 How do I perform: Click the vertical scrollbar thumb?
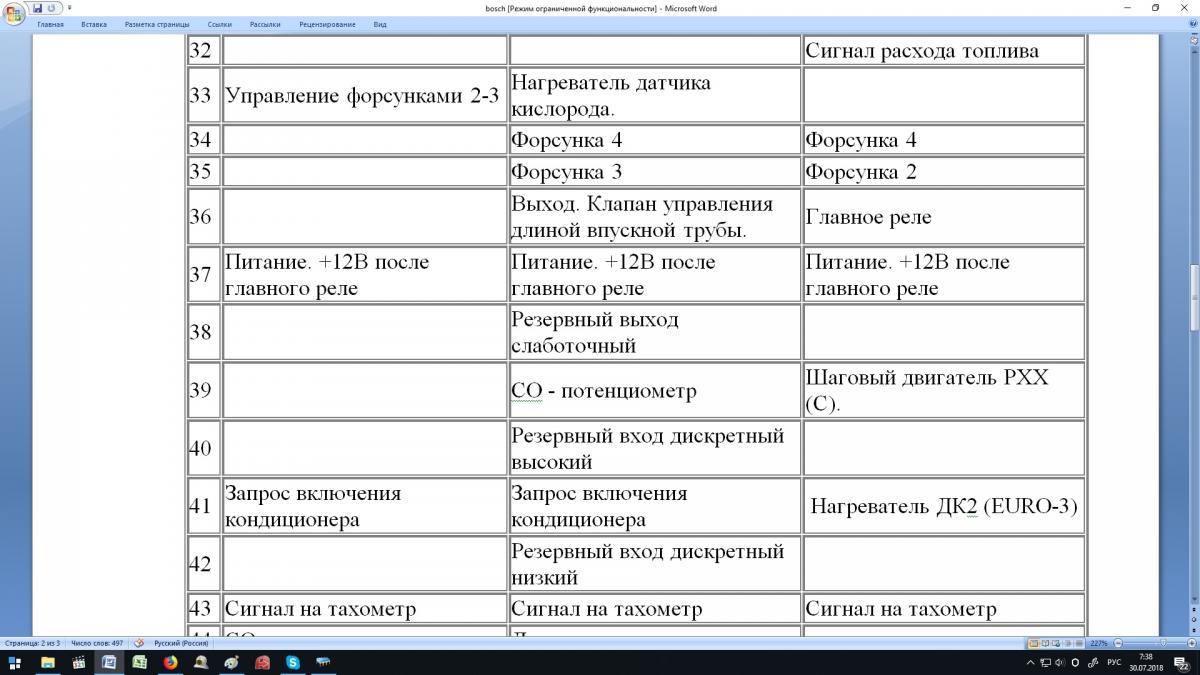(x=1194, y=298)
